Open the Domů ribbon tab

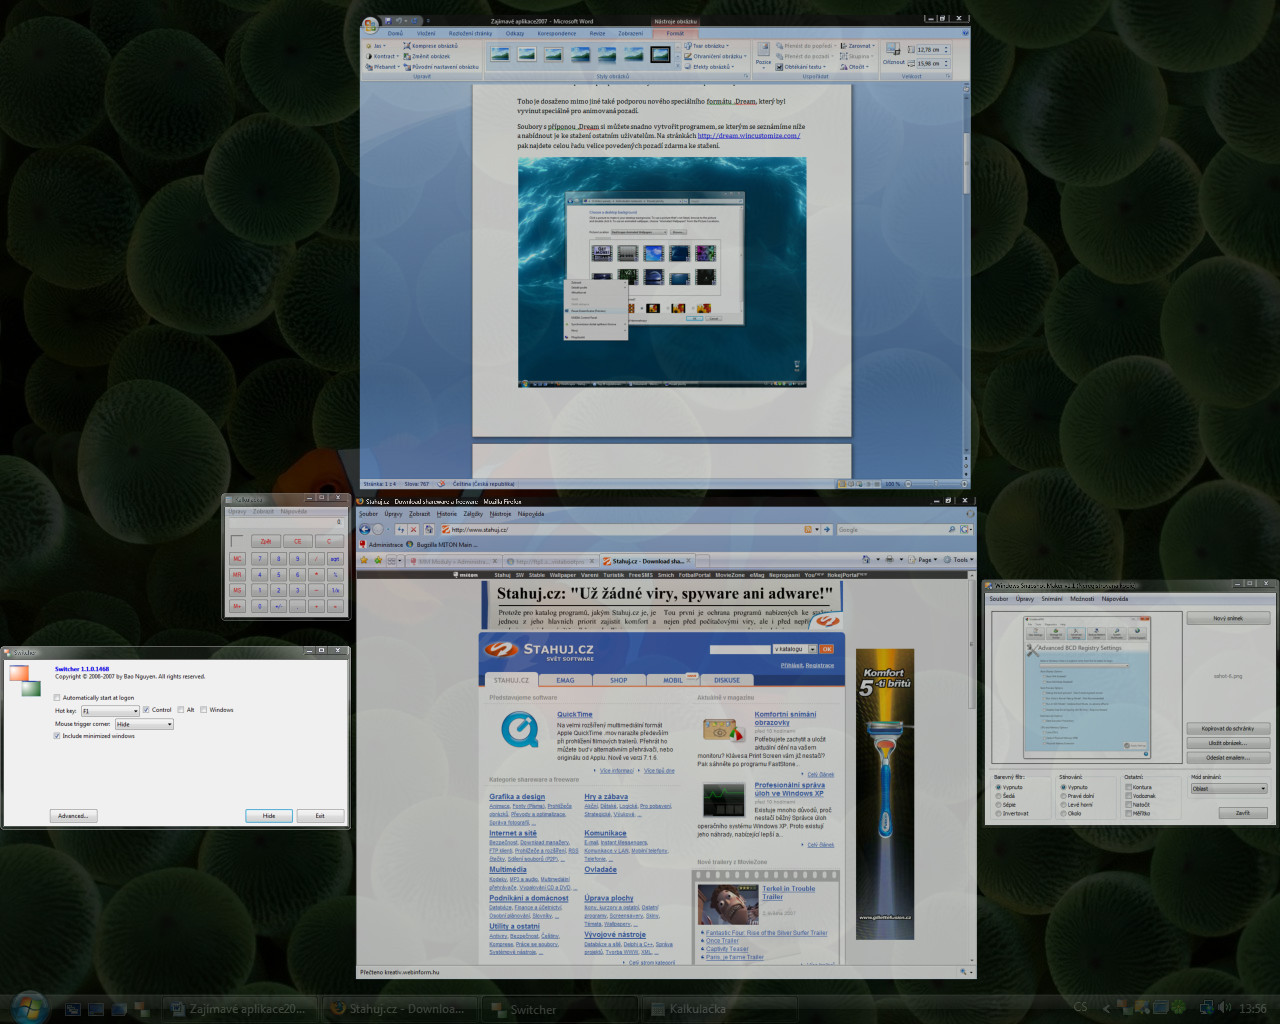coord(396,33)
